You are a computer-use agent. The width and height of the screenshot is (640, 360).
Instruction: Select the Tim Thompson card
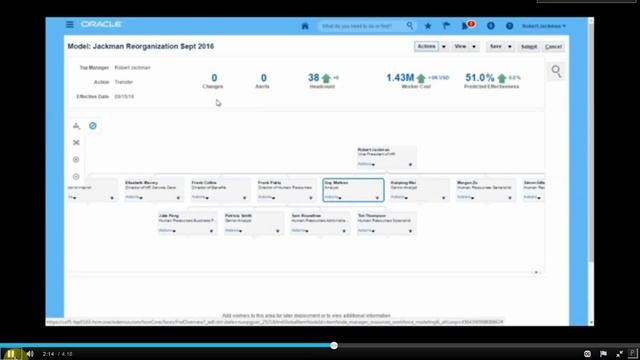pyautogui.click(x=386, y=223)
